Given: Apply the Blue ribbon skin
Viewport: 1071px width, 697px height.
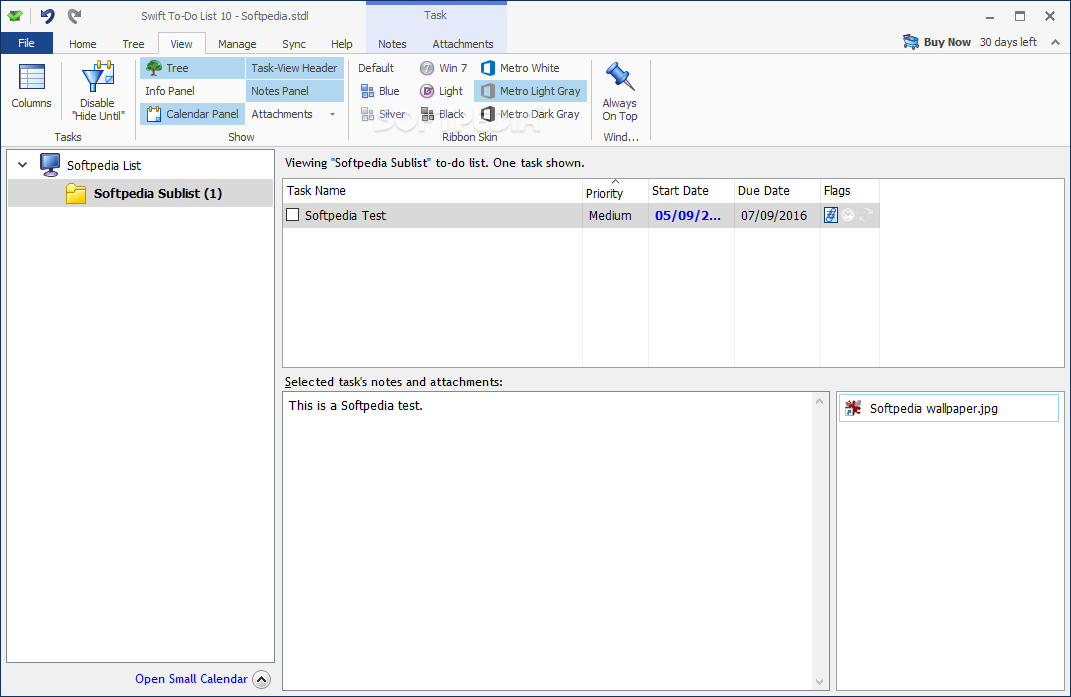Looking at the screenshot, I should pos(380,91).
